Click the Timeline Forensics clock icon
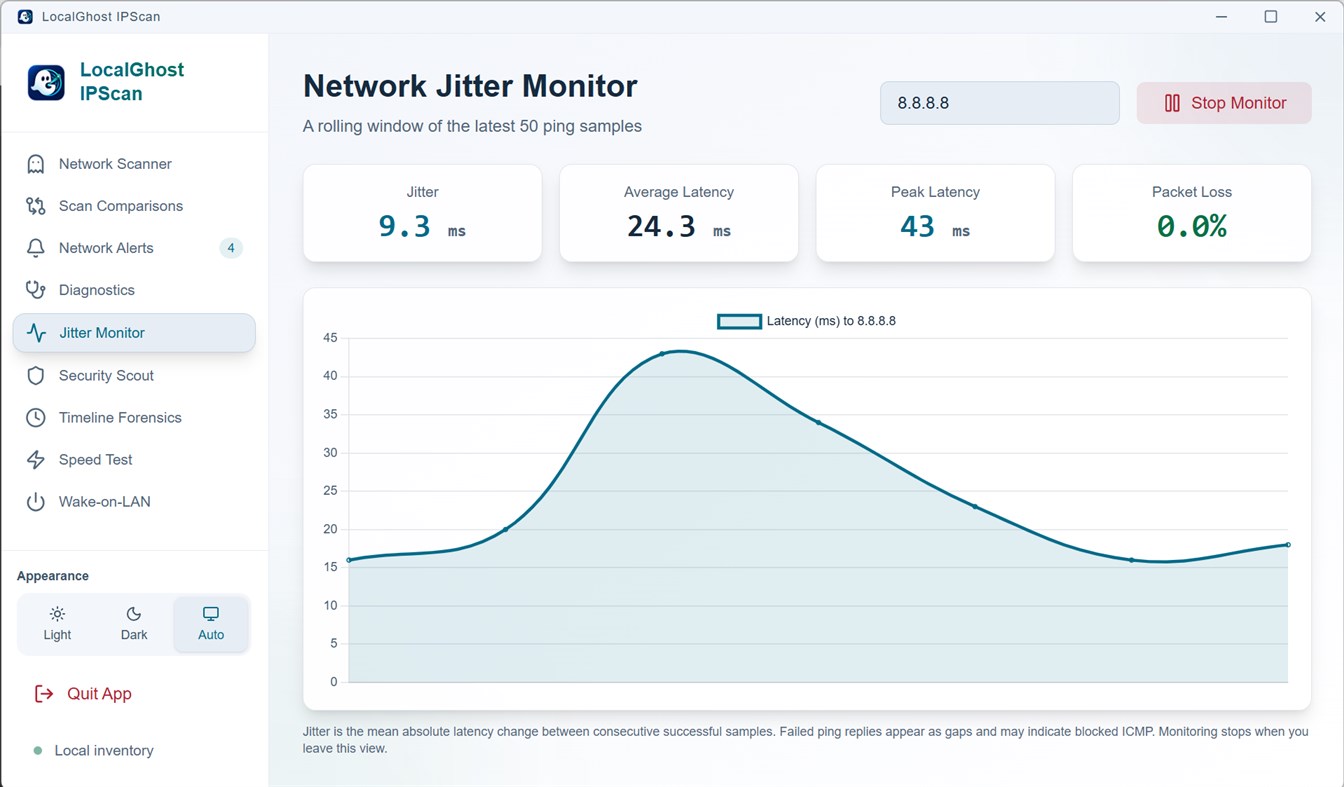 tap(36, 418)
